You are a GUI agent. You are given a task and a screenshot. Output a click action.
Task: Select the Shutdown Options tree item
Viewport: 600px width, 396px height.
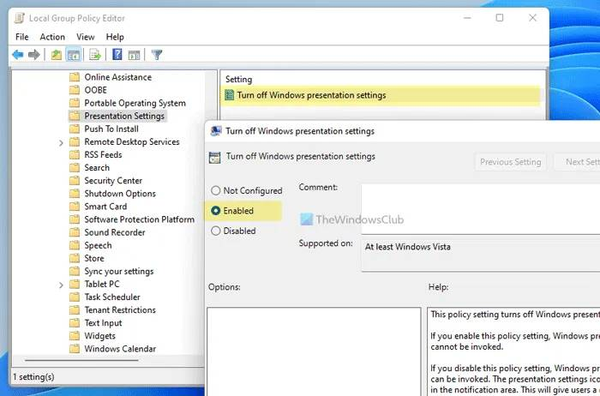click(x=120, y=194)
